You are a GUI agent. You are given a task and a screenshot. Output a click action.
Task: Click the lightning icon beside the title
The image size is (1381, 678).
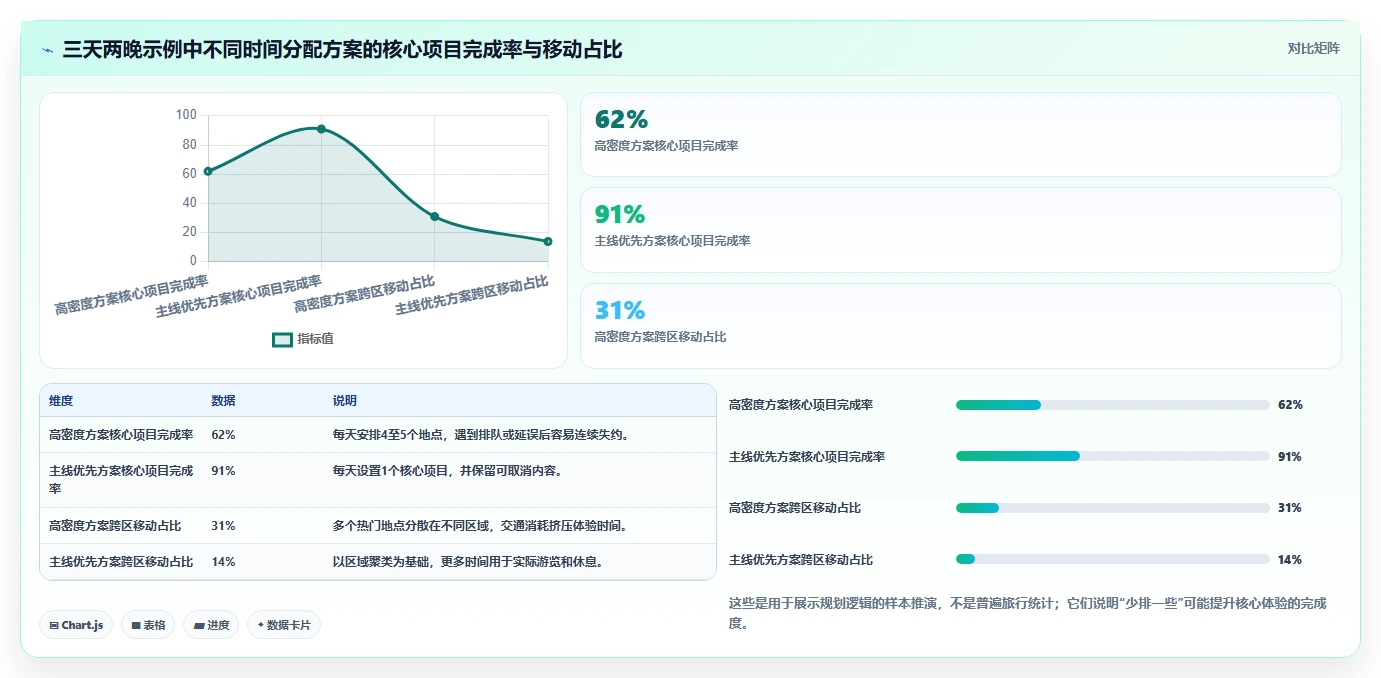(x=47, y=50)
